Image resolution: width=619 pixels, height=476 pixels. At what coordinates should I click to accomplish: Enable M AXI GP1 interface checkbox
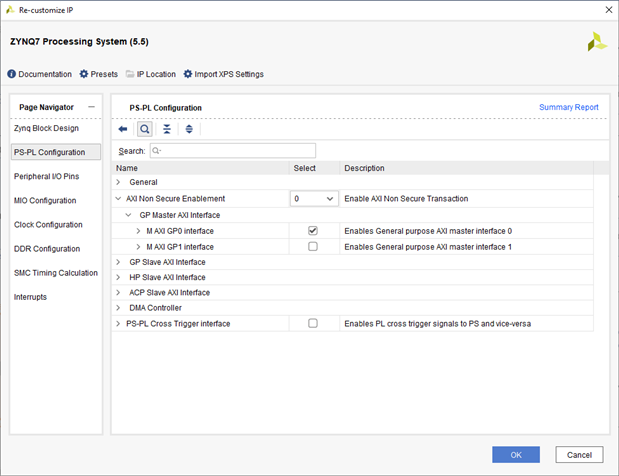coord(313,247)
